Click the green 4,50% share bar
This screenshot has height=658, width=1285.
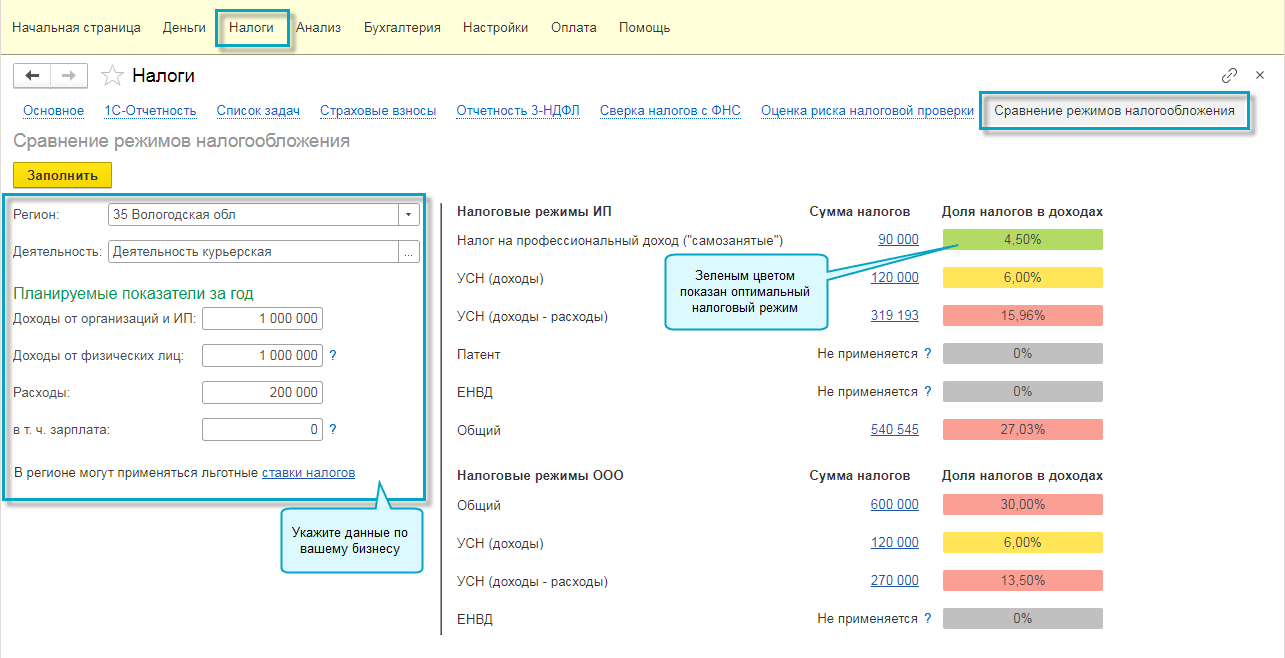pyautogui.click(x=1022, y=240)
